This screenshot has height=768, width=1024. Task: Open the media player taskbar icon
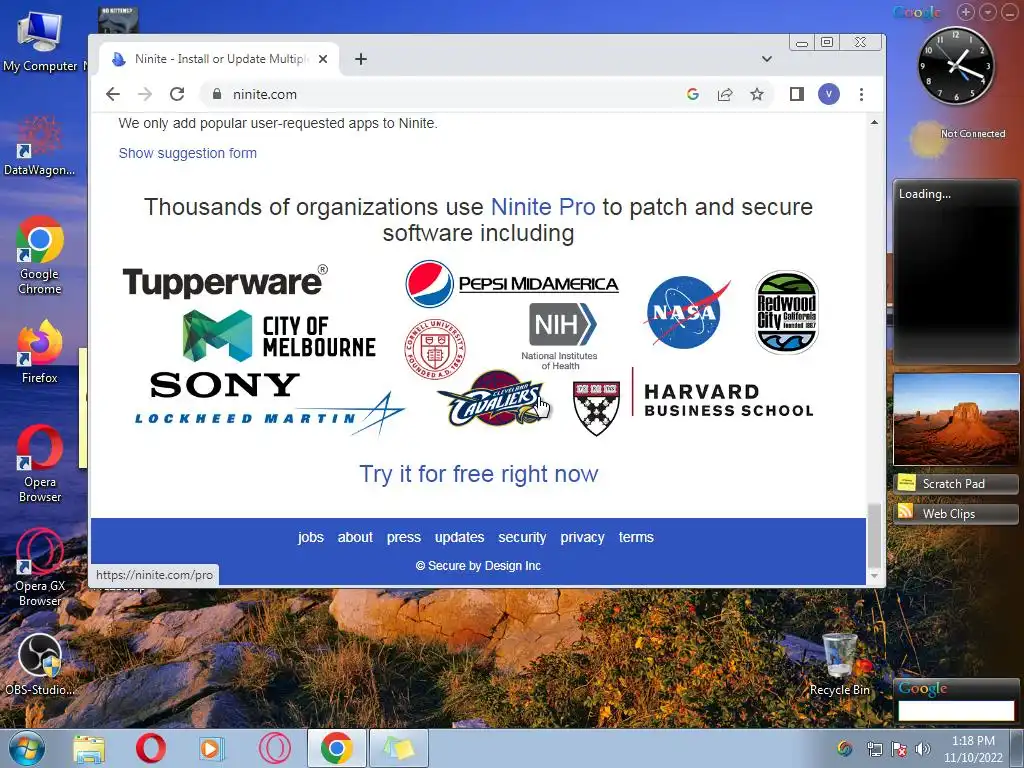[x=211, y=748]
